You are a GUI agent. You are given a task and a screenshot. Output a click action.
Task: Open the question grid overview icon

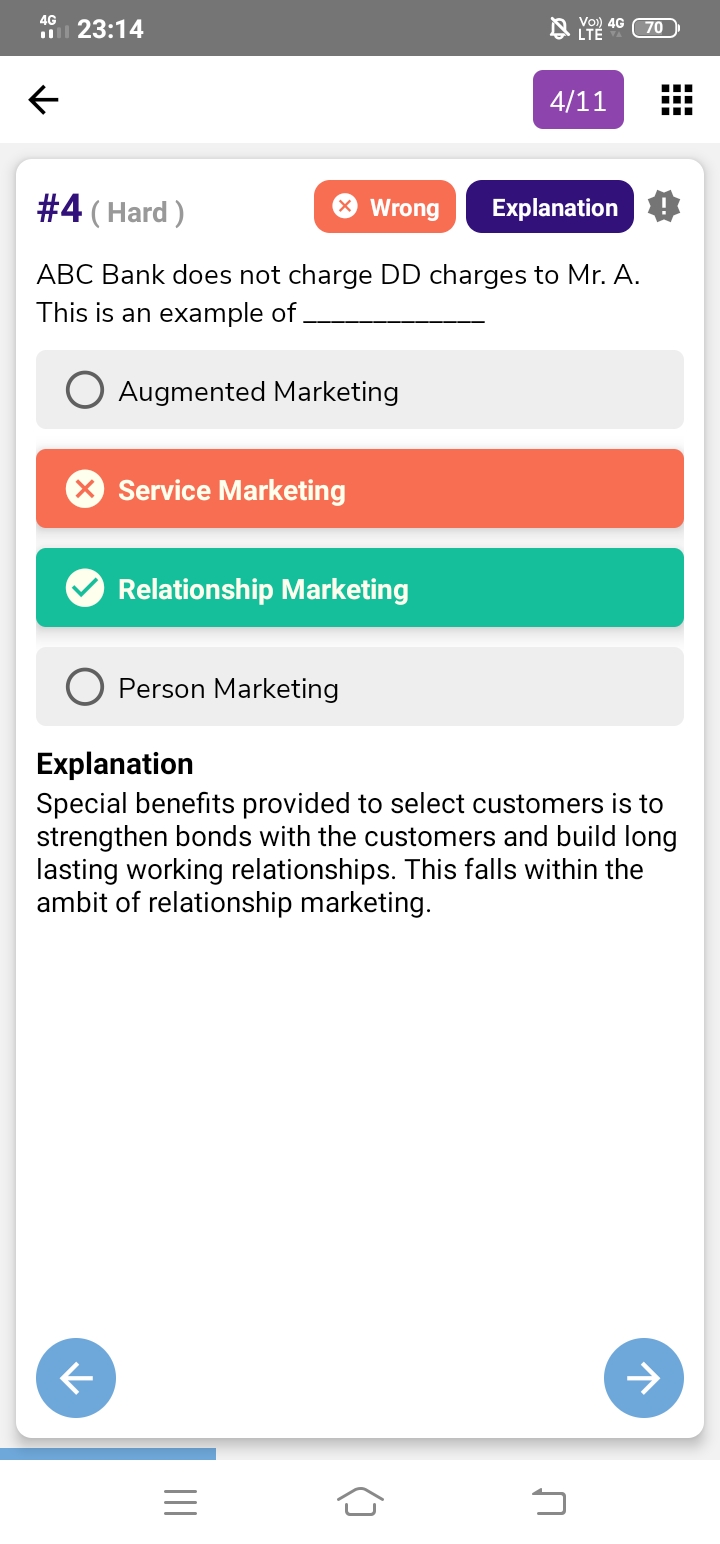click(677, 100)
